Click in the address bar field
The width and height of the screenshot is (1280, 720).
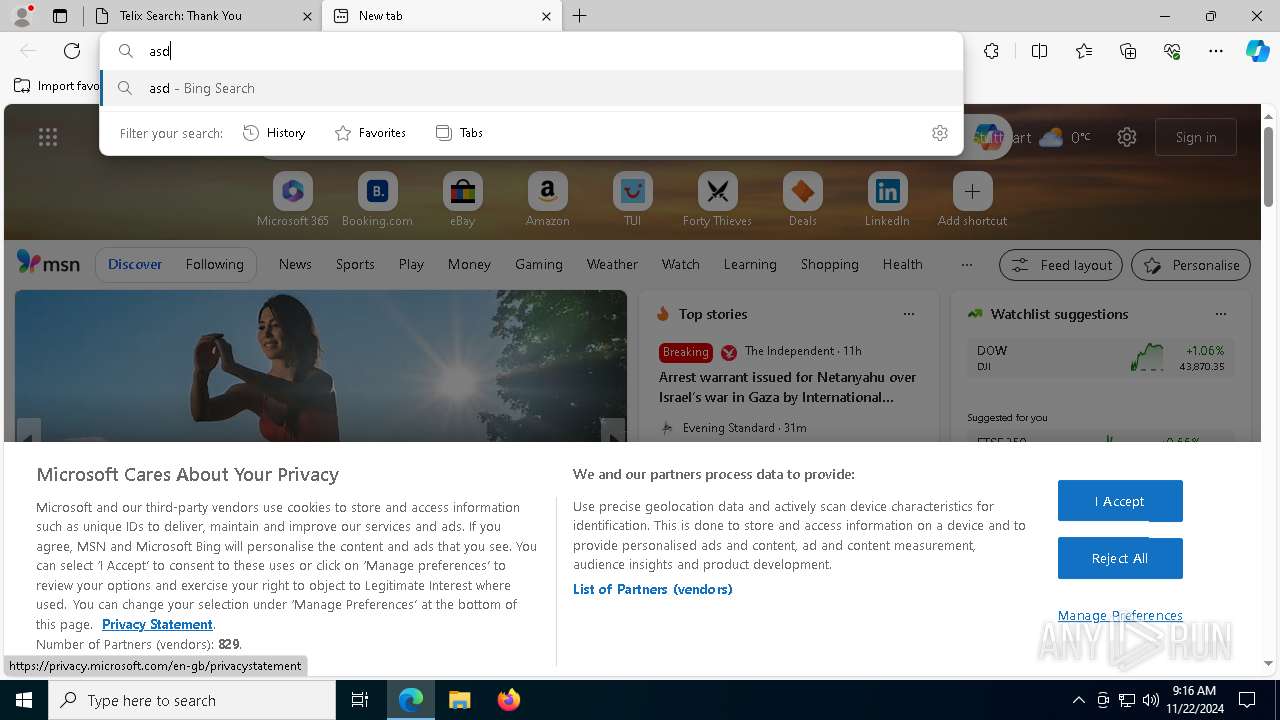pos(532,51)
